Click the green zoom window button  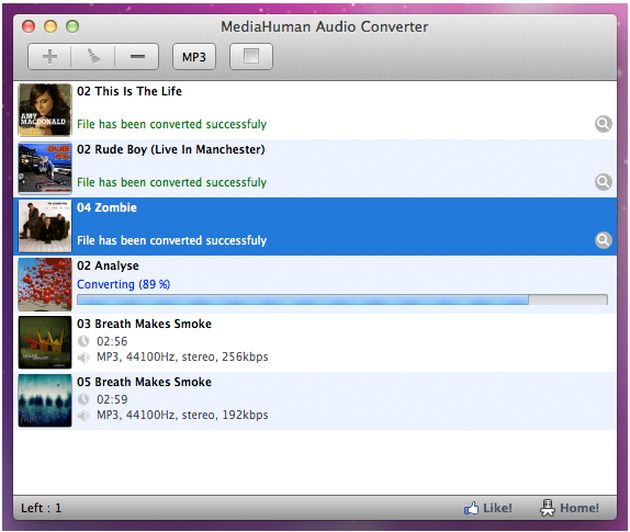[x=73, y=26]
